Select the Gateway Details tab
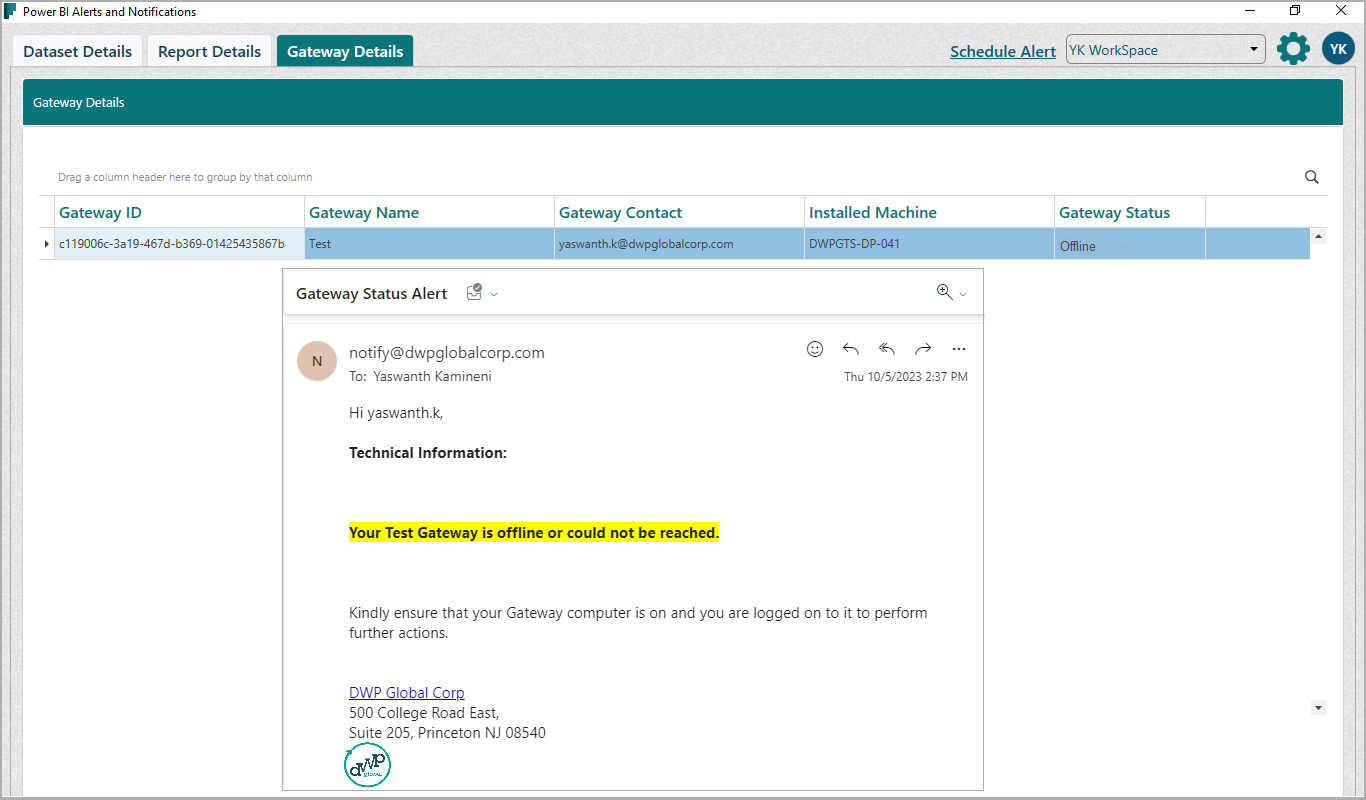This screenshot has width=1366, height=800. [x=345, y=52]
